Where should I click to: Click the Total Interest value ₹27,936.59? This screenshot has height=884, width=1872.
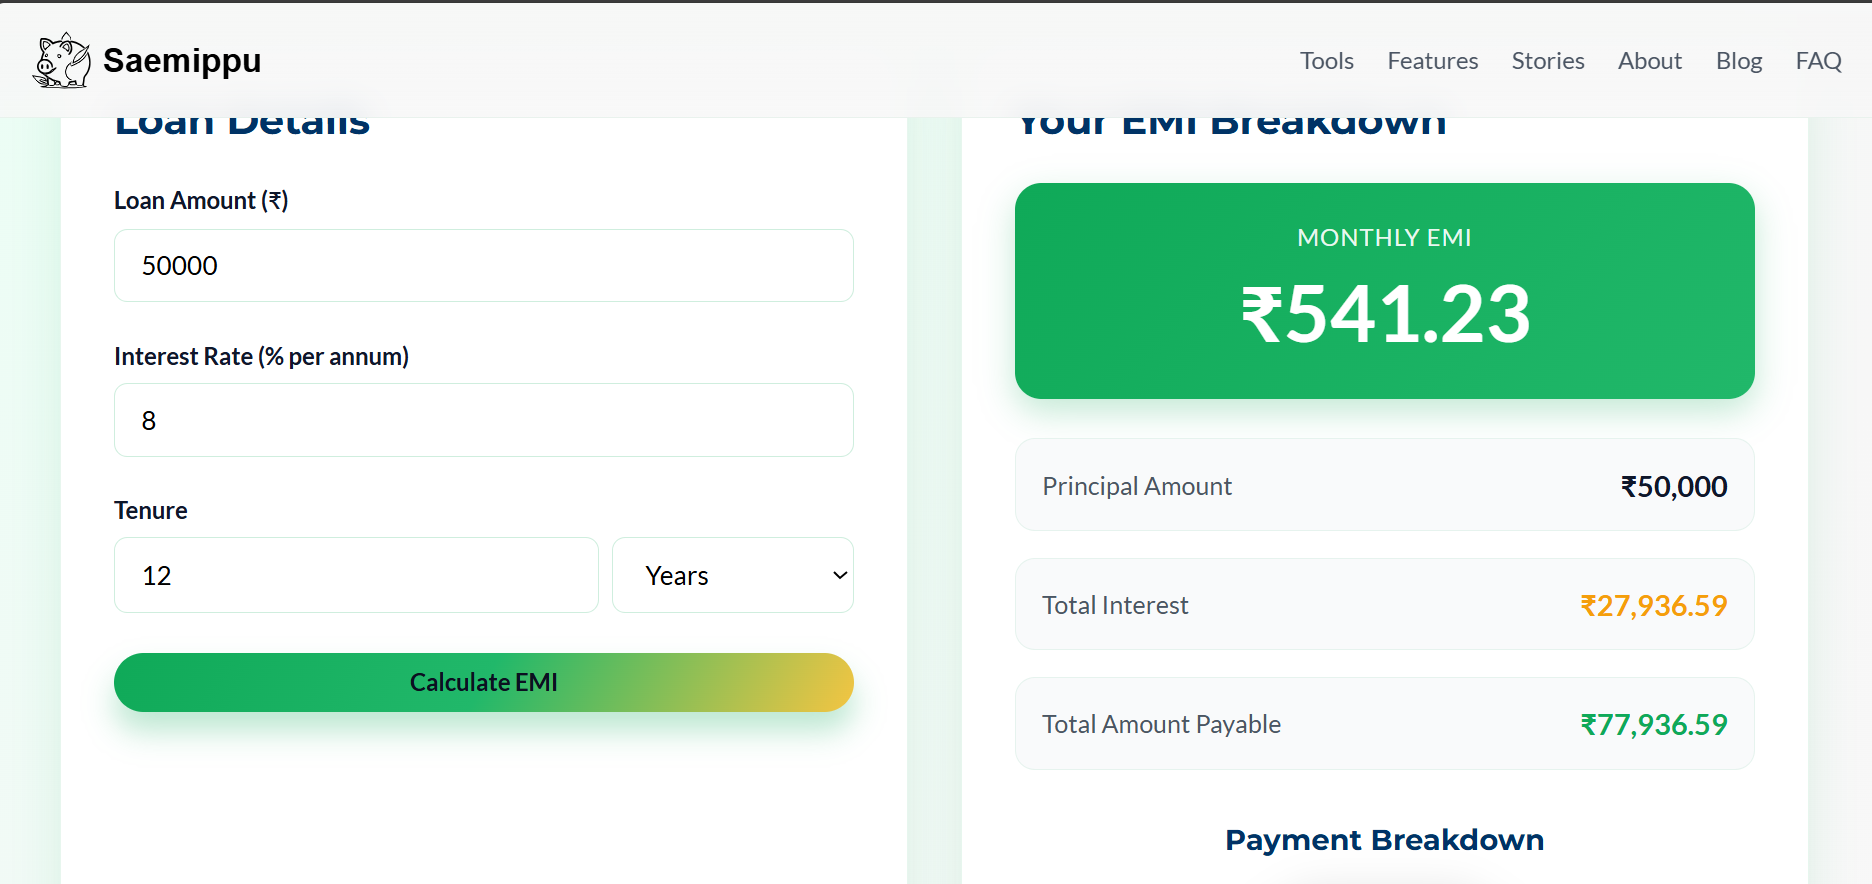(1652, 605)
